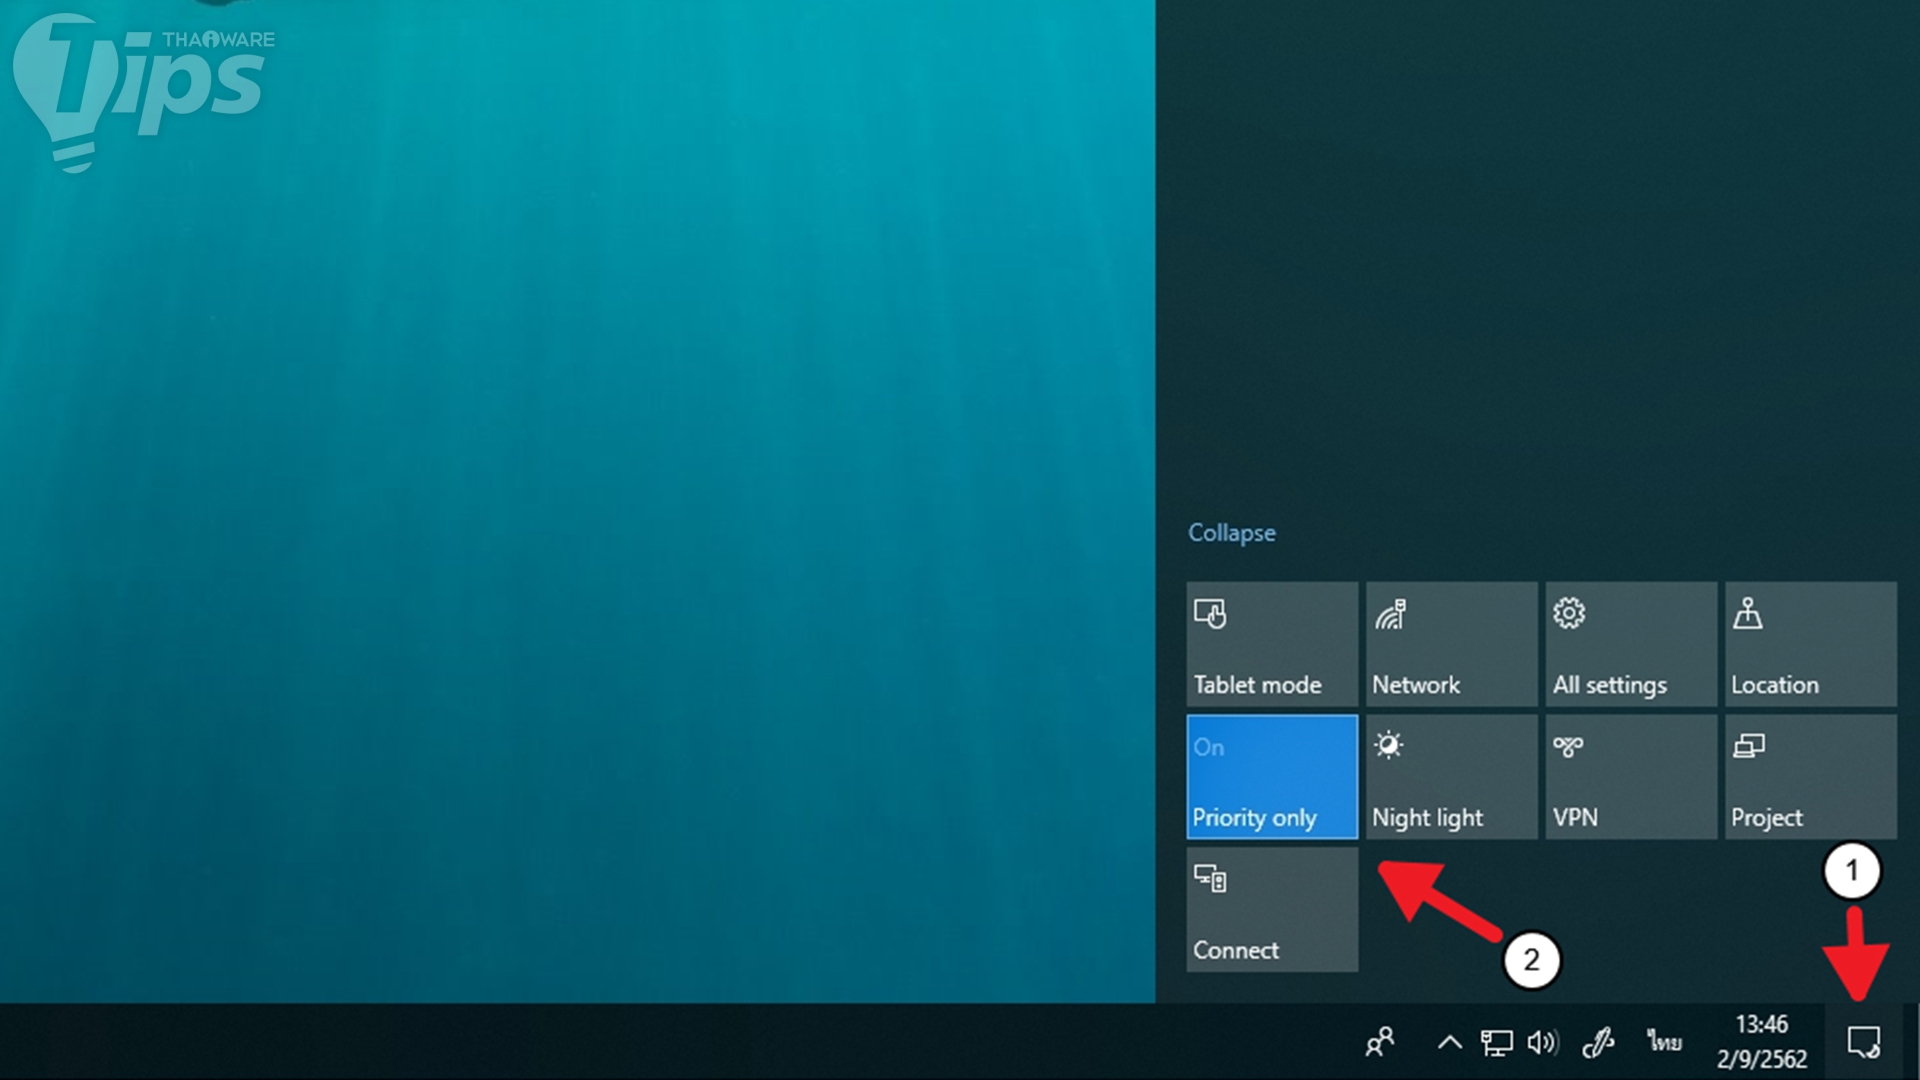Click the Network quick action tile
This screenshot has width=1920, height=1080.
click(1451, 644)
